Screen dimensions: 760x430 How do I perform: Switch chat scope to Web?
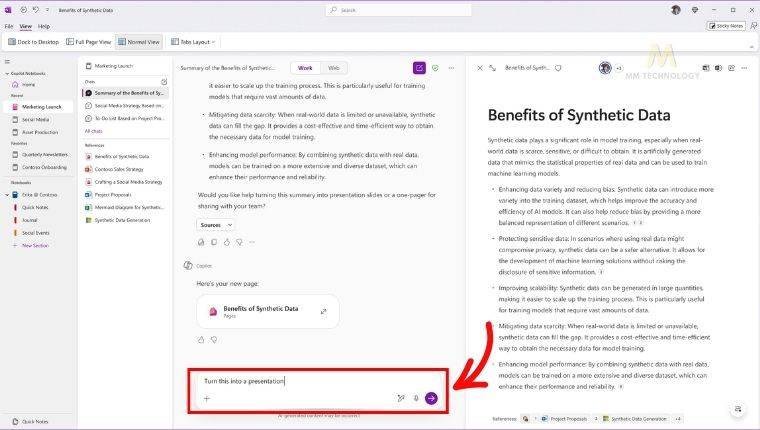pos(333,68)
